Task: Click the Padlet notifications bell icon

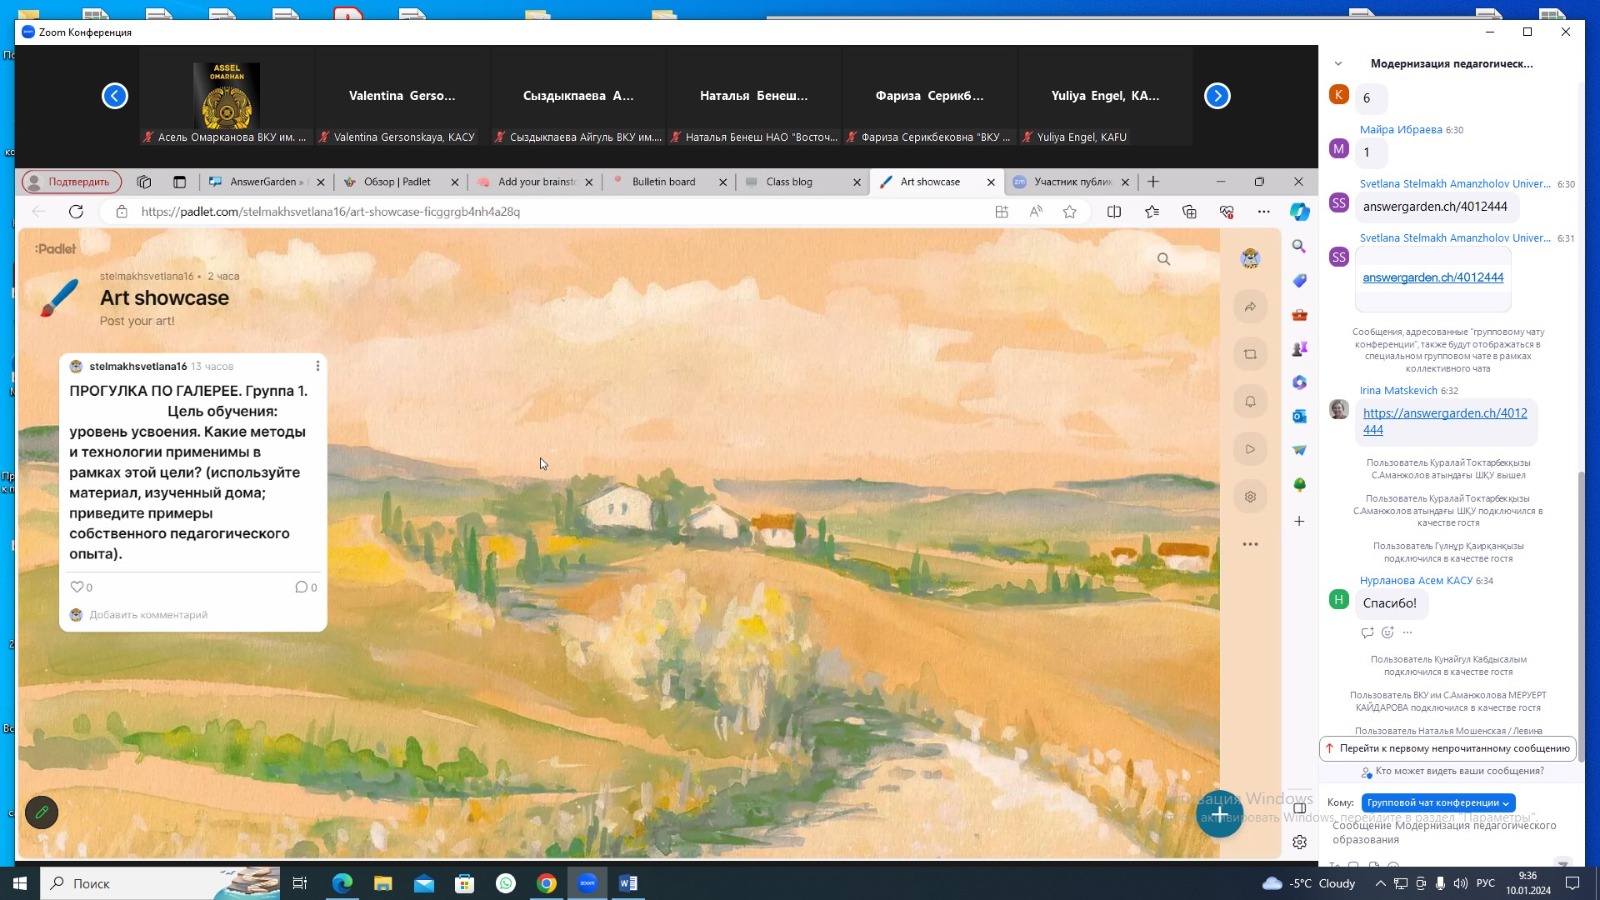Action: (1250, 402)
